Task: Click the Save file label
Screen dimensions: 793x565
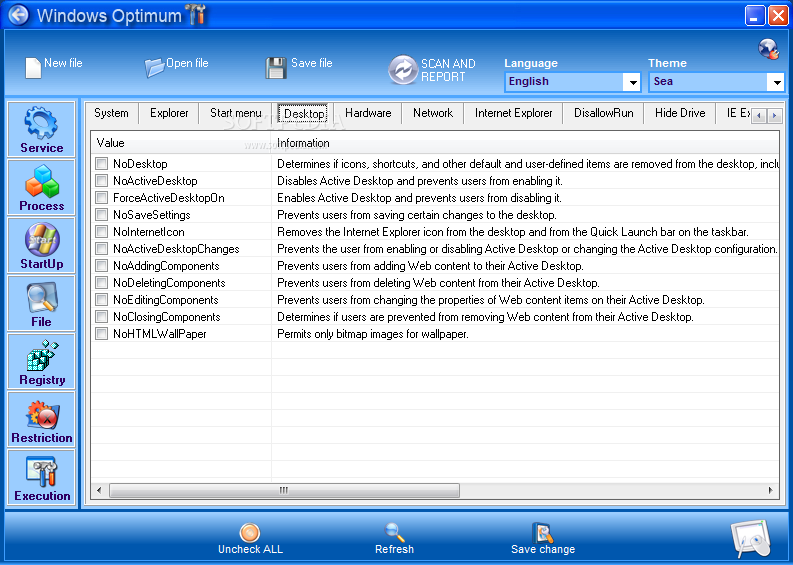Action: click(x=312, y=63)
